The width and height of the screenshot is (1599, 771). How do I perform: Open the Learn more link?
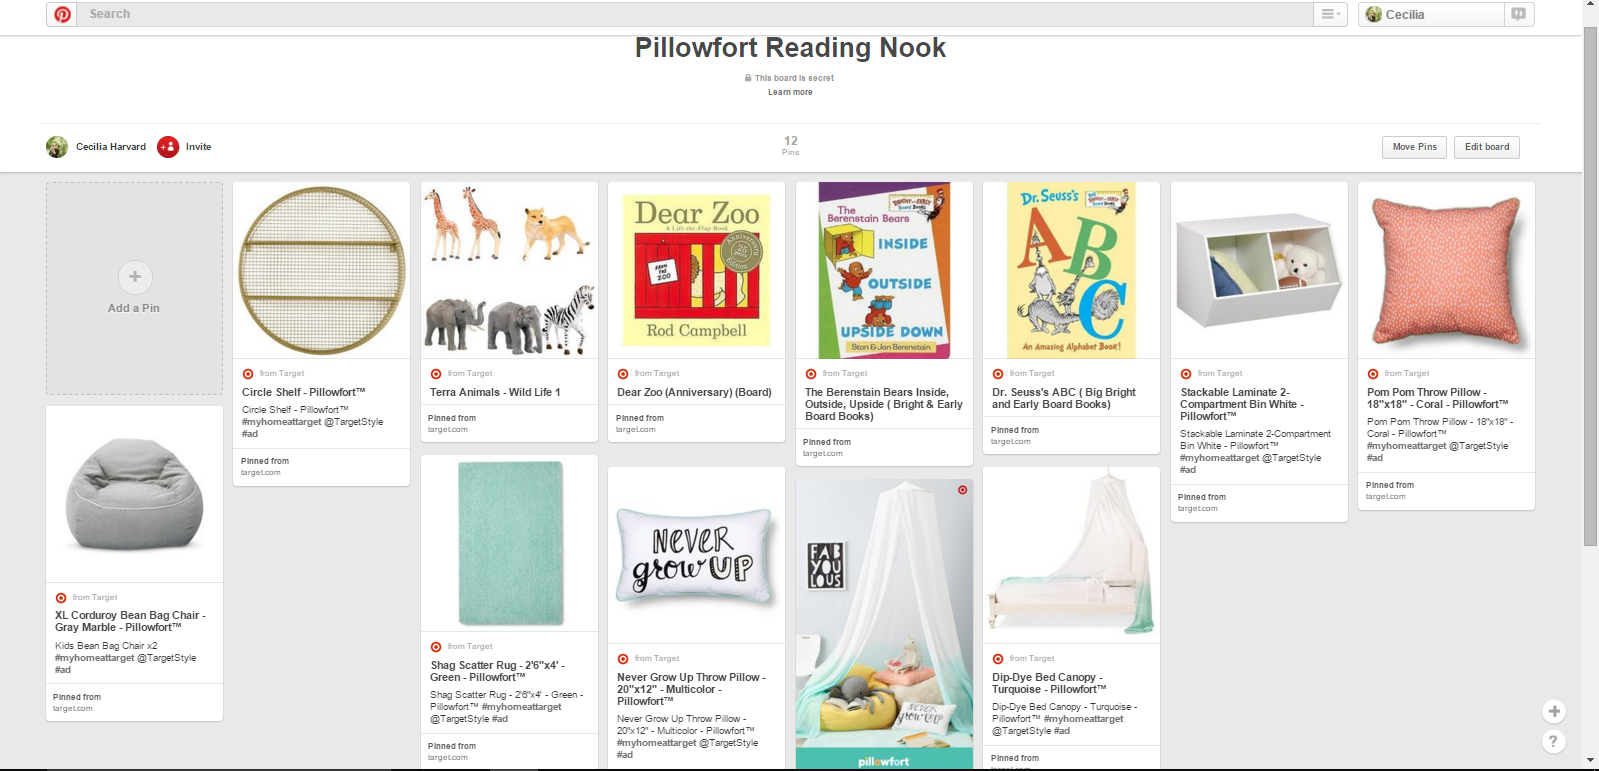pos(790,92)
